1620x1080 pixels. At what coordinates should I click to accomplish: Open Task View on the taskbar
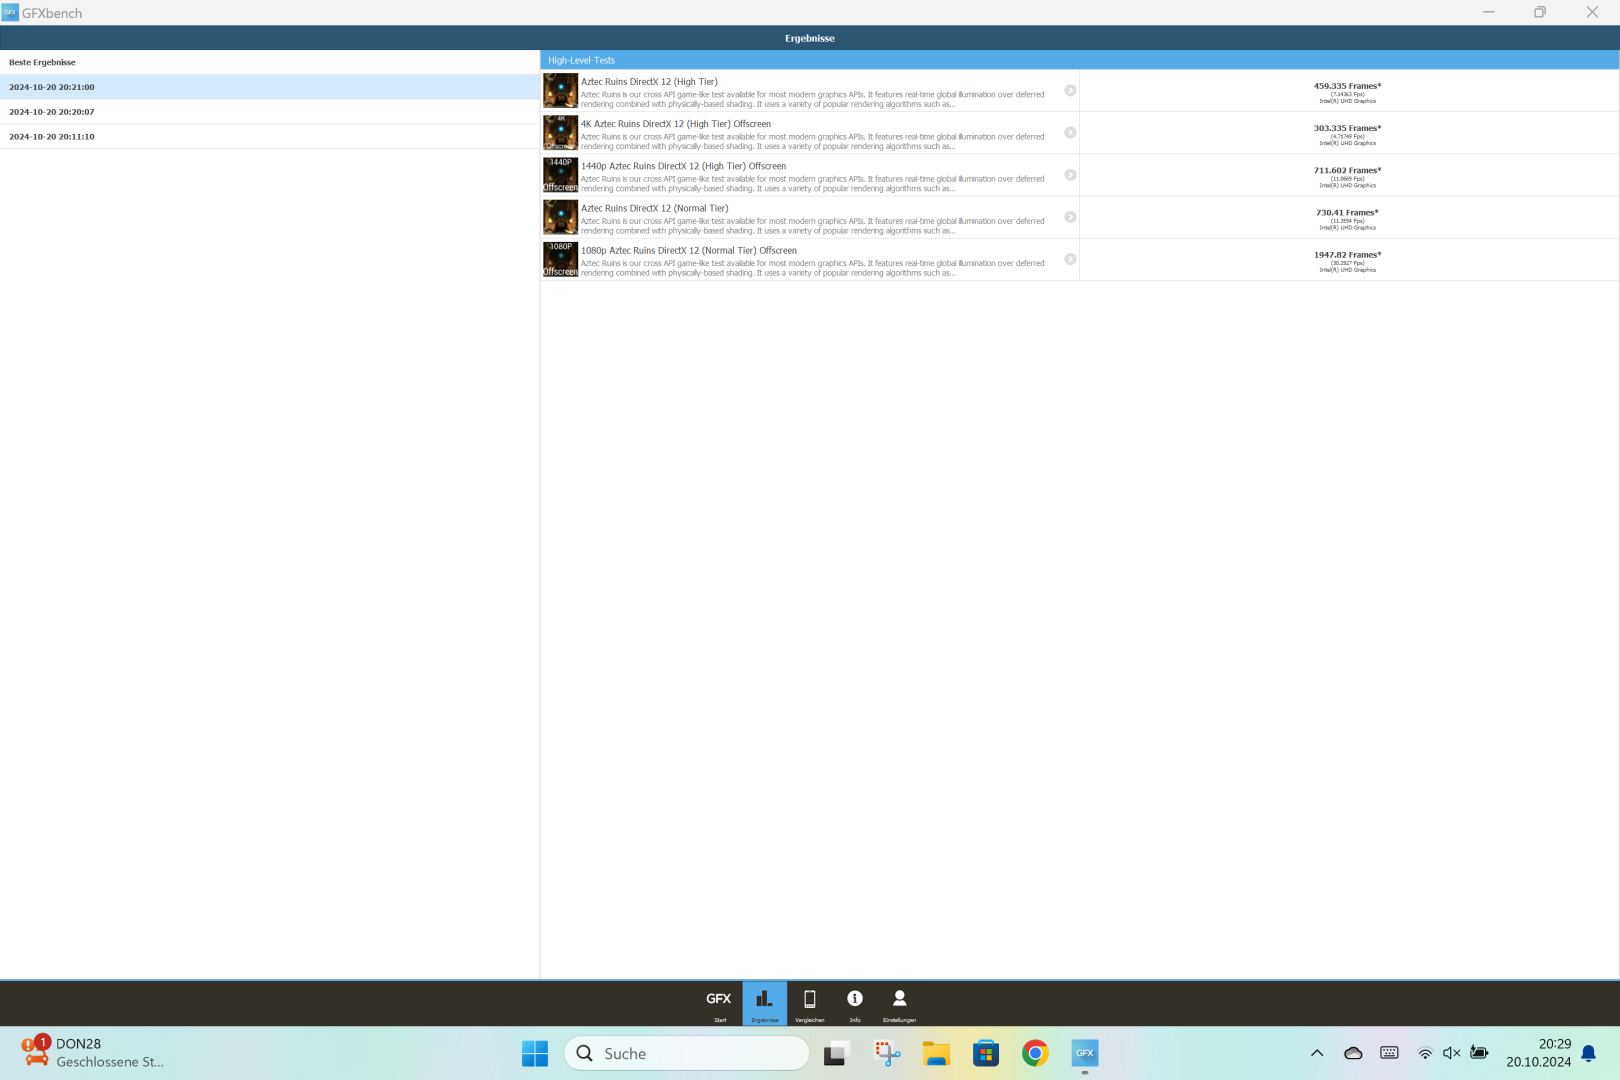pyautogui.click(x=836, y=1053)
